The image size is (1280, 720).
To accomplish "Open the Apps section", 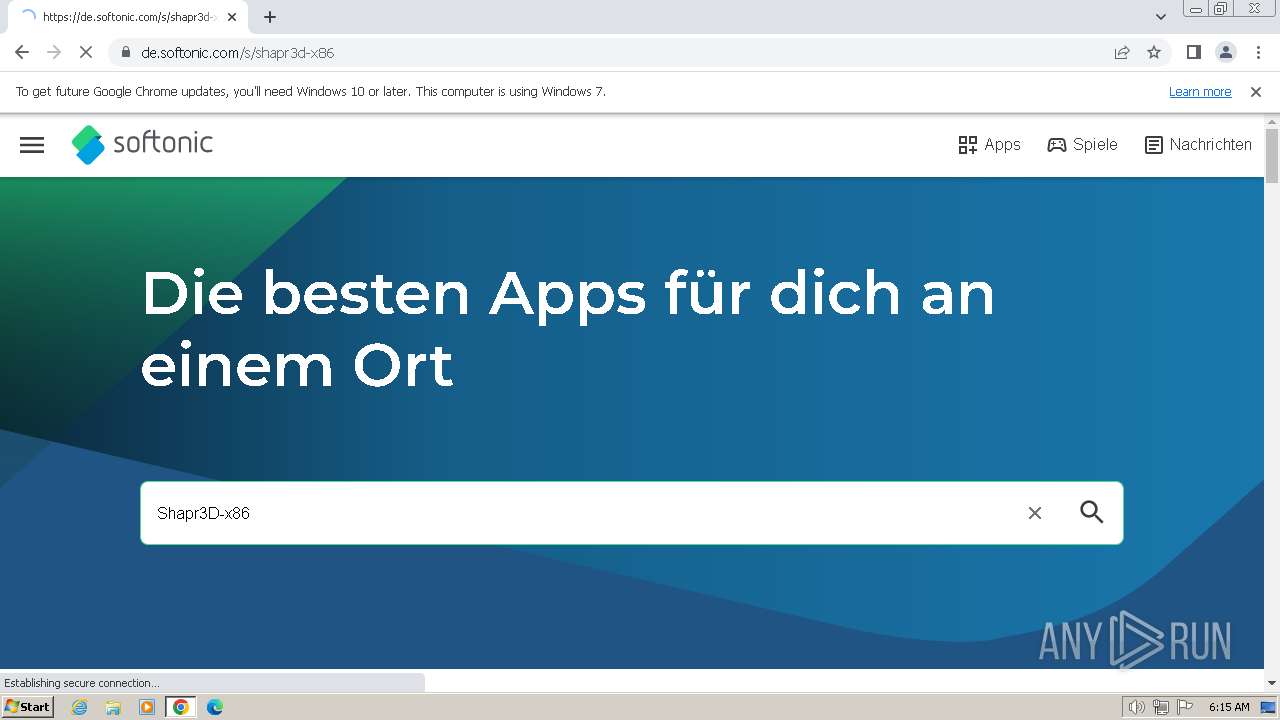I will pyautogui.click(x=989, y=145).
